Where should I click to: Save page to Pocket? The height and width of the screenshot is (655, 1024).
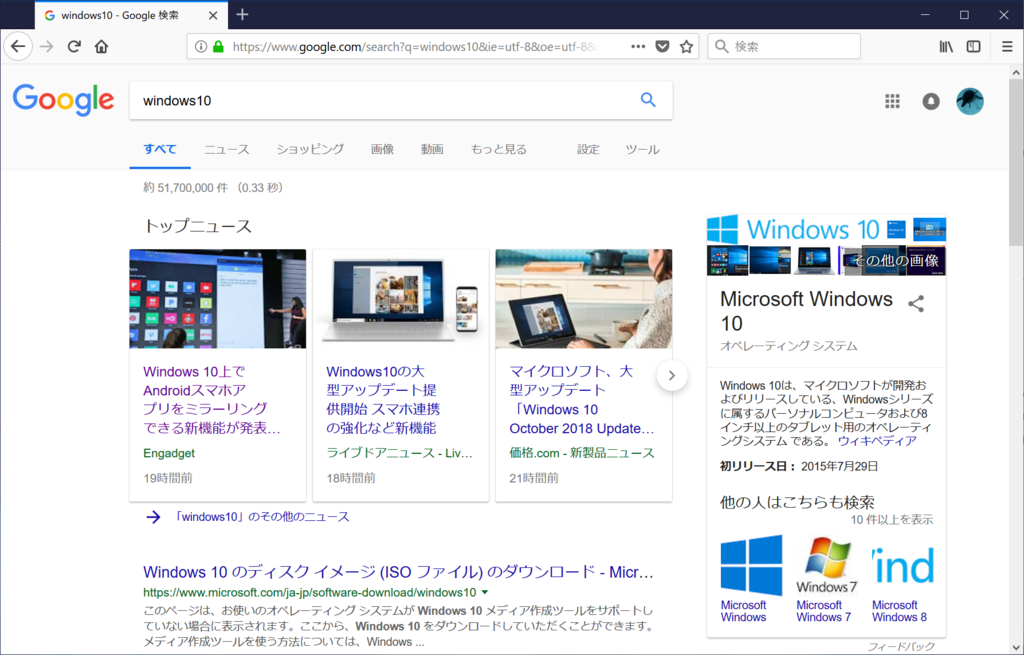[x=662, y=46]
